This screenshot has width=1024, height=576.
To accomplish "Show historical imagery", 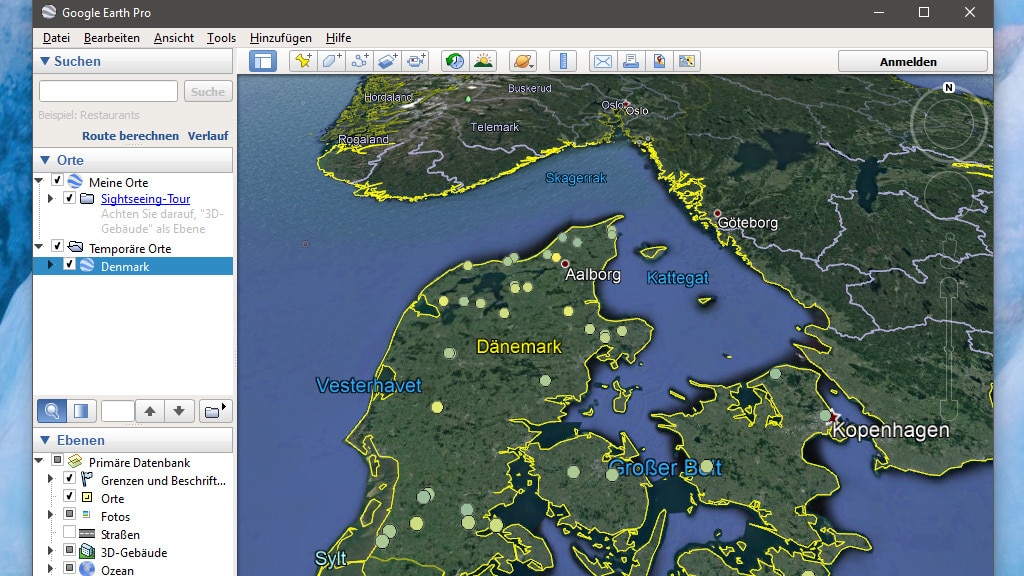I will [453, 61].
